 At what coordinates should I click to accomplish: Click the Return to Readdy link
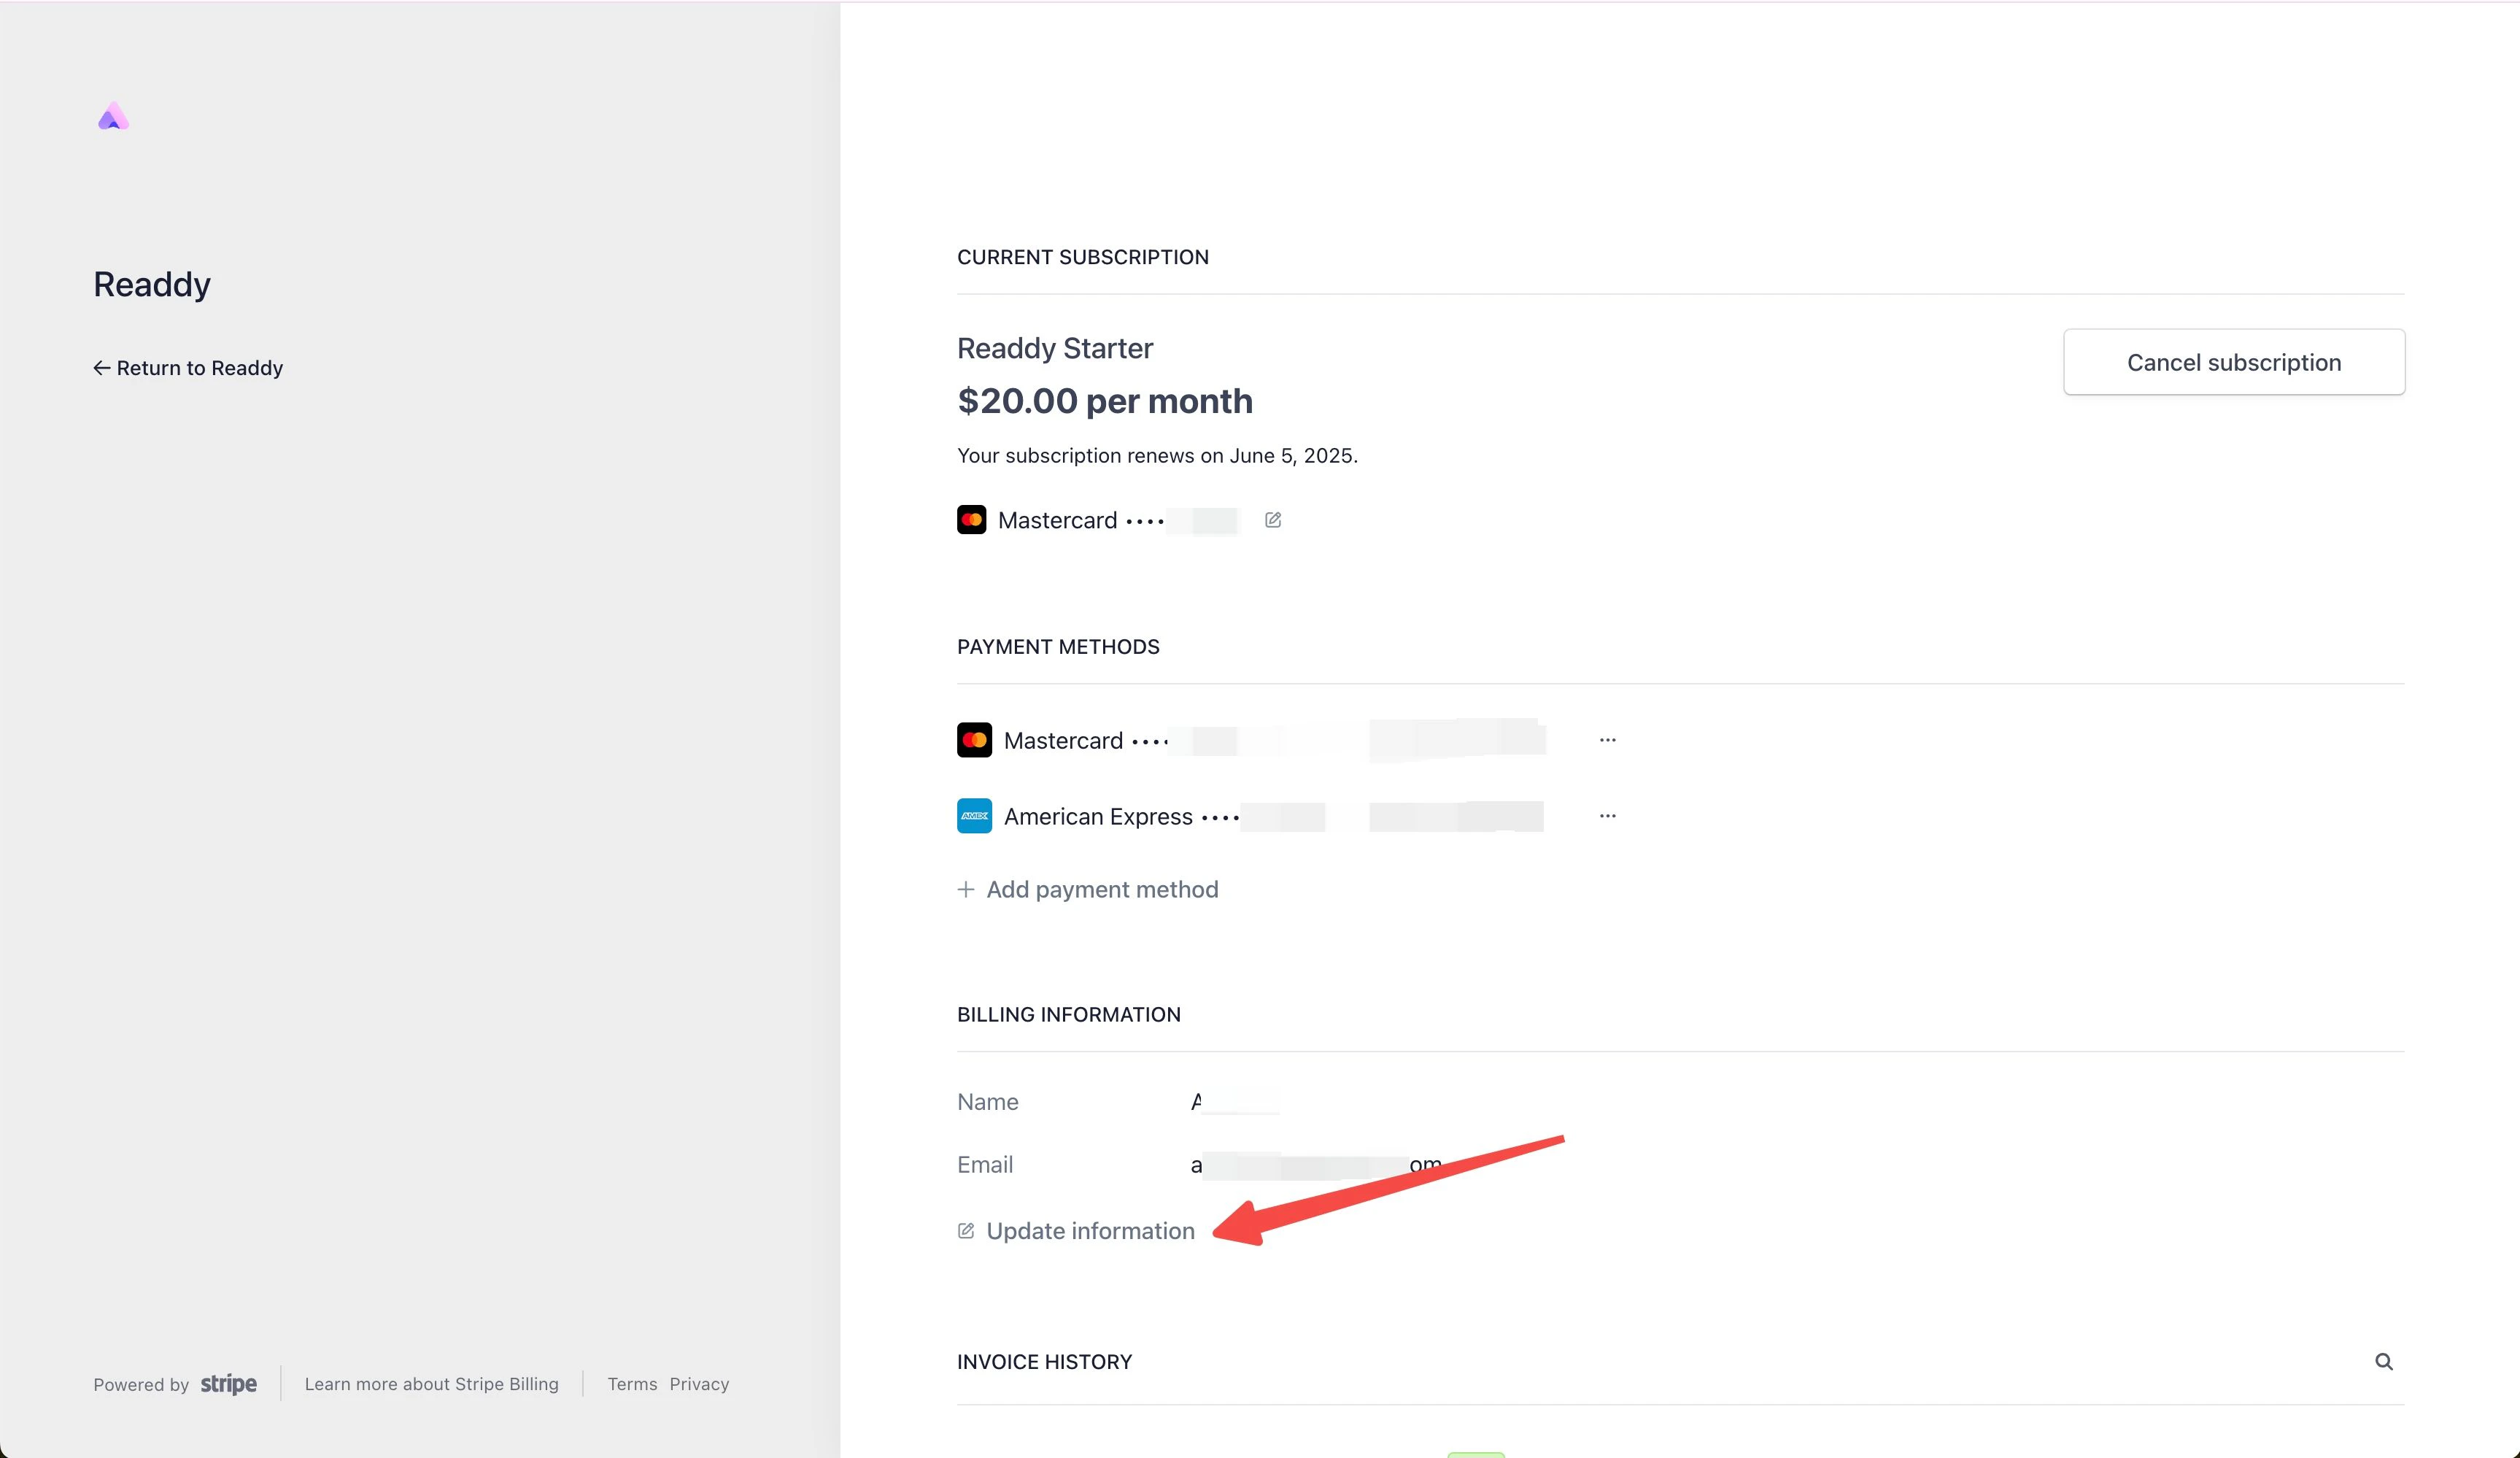coord(199,368)
